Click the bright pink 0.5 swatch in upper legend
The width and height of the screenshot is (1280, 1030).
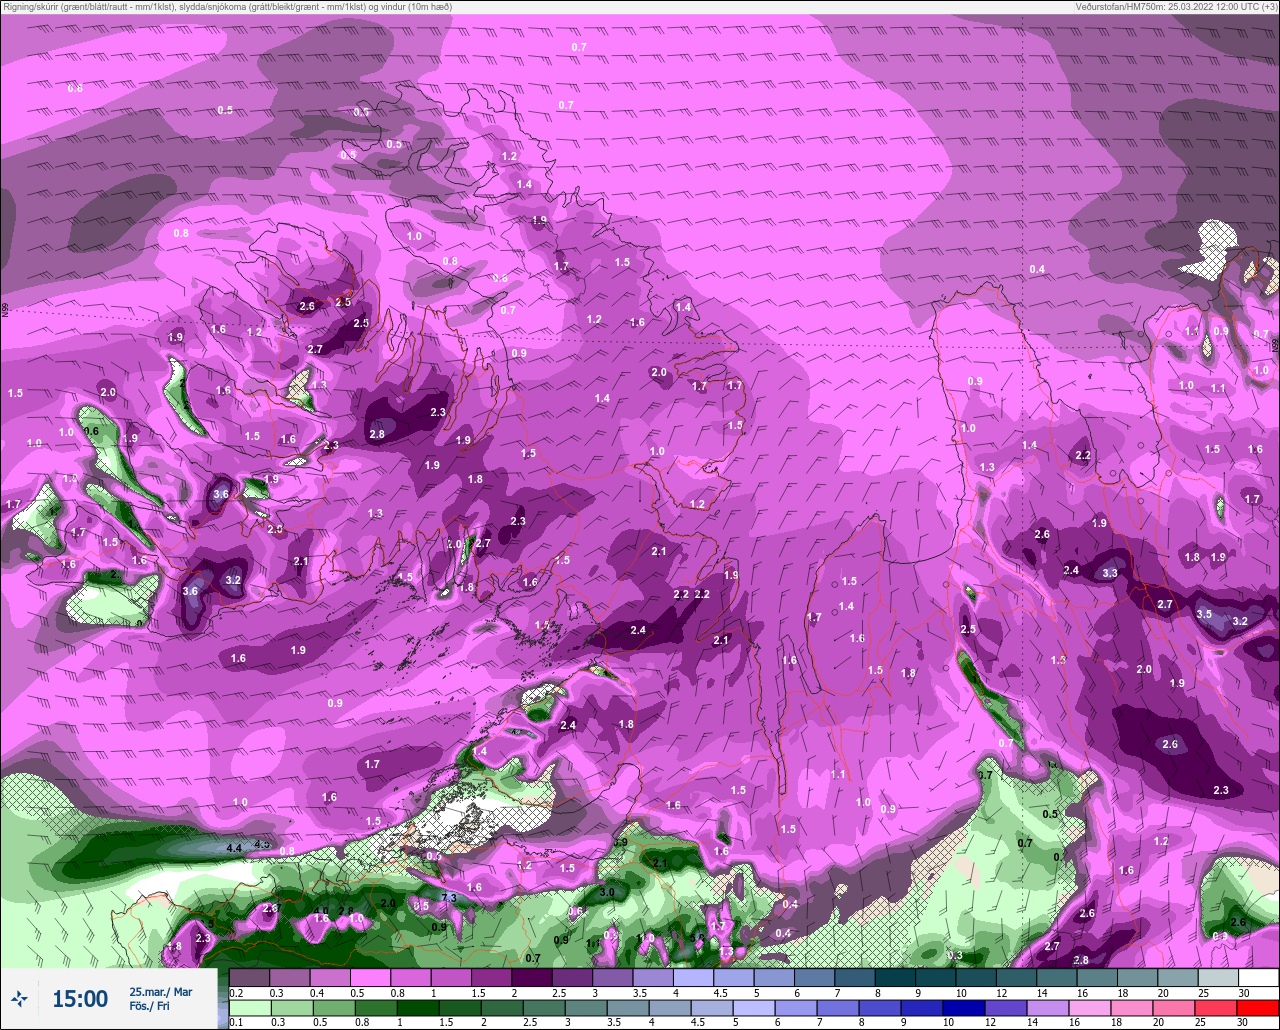tap(370, 977)
